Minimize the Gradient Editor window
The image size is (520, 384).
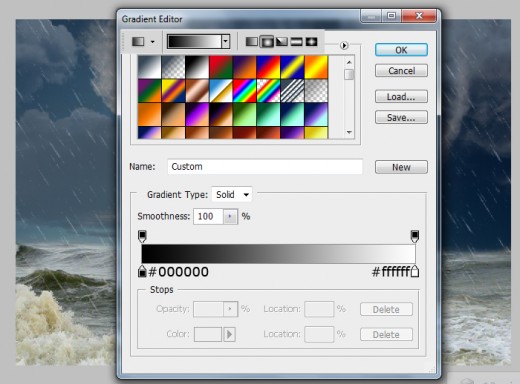point(371,16)
